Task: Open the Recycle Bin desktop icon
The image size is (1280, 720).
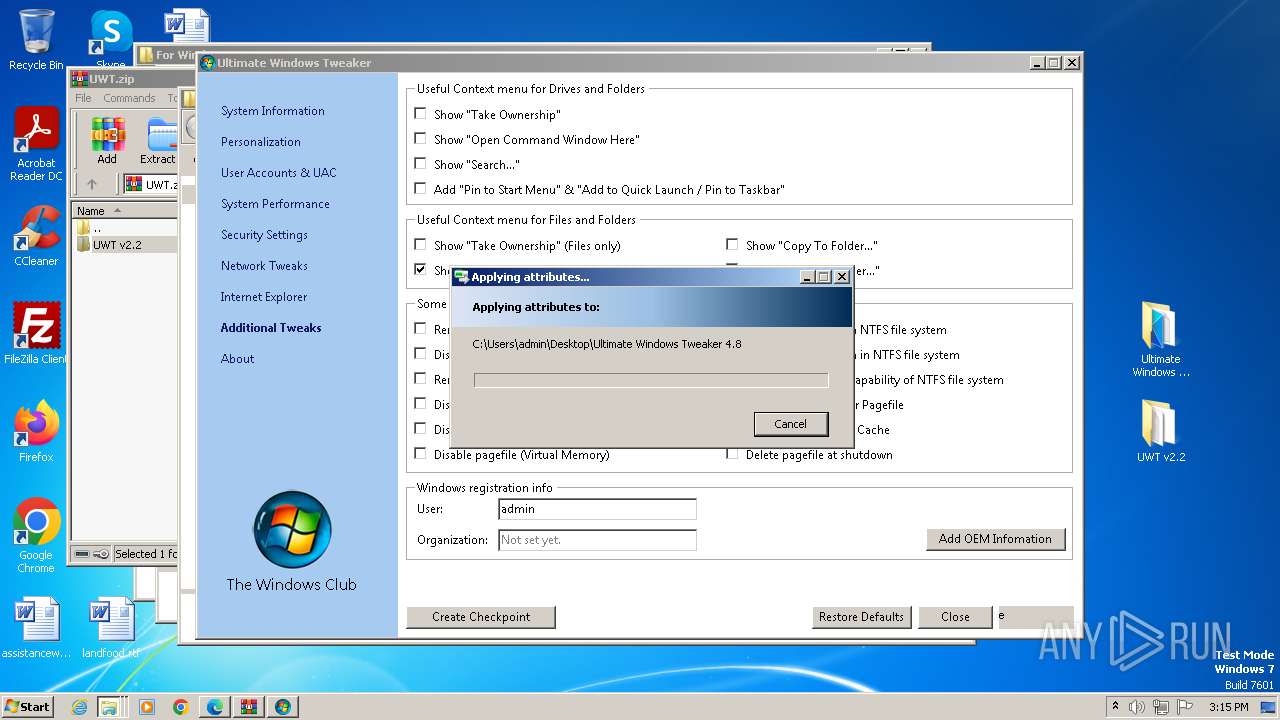Action: click(x=36, y=40)
